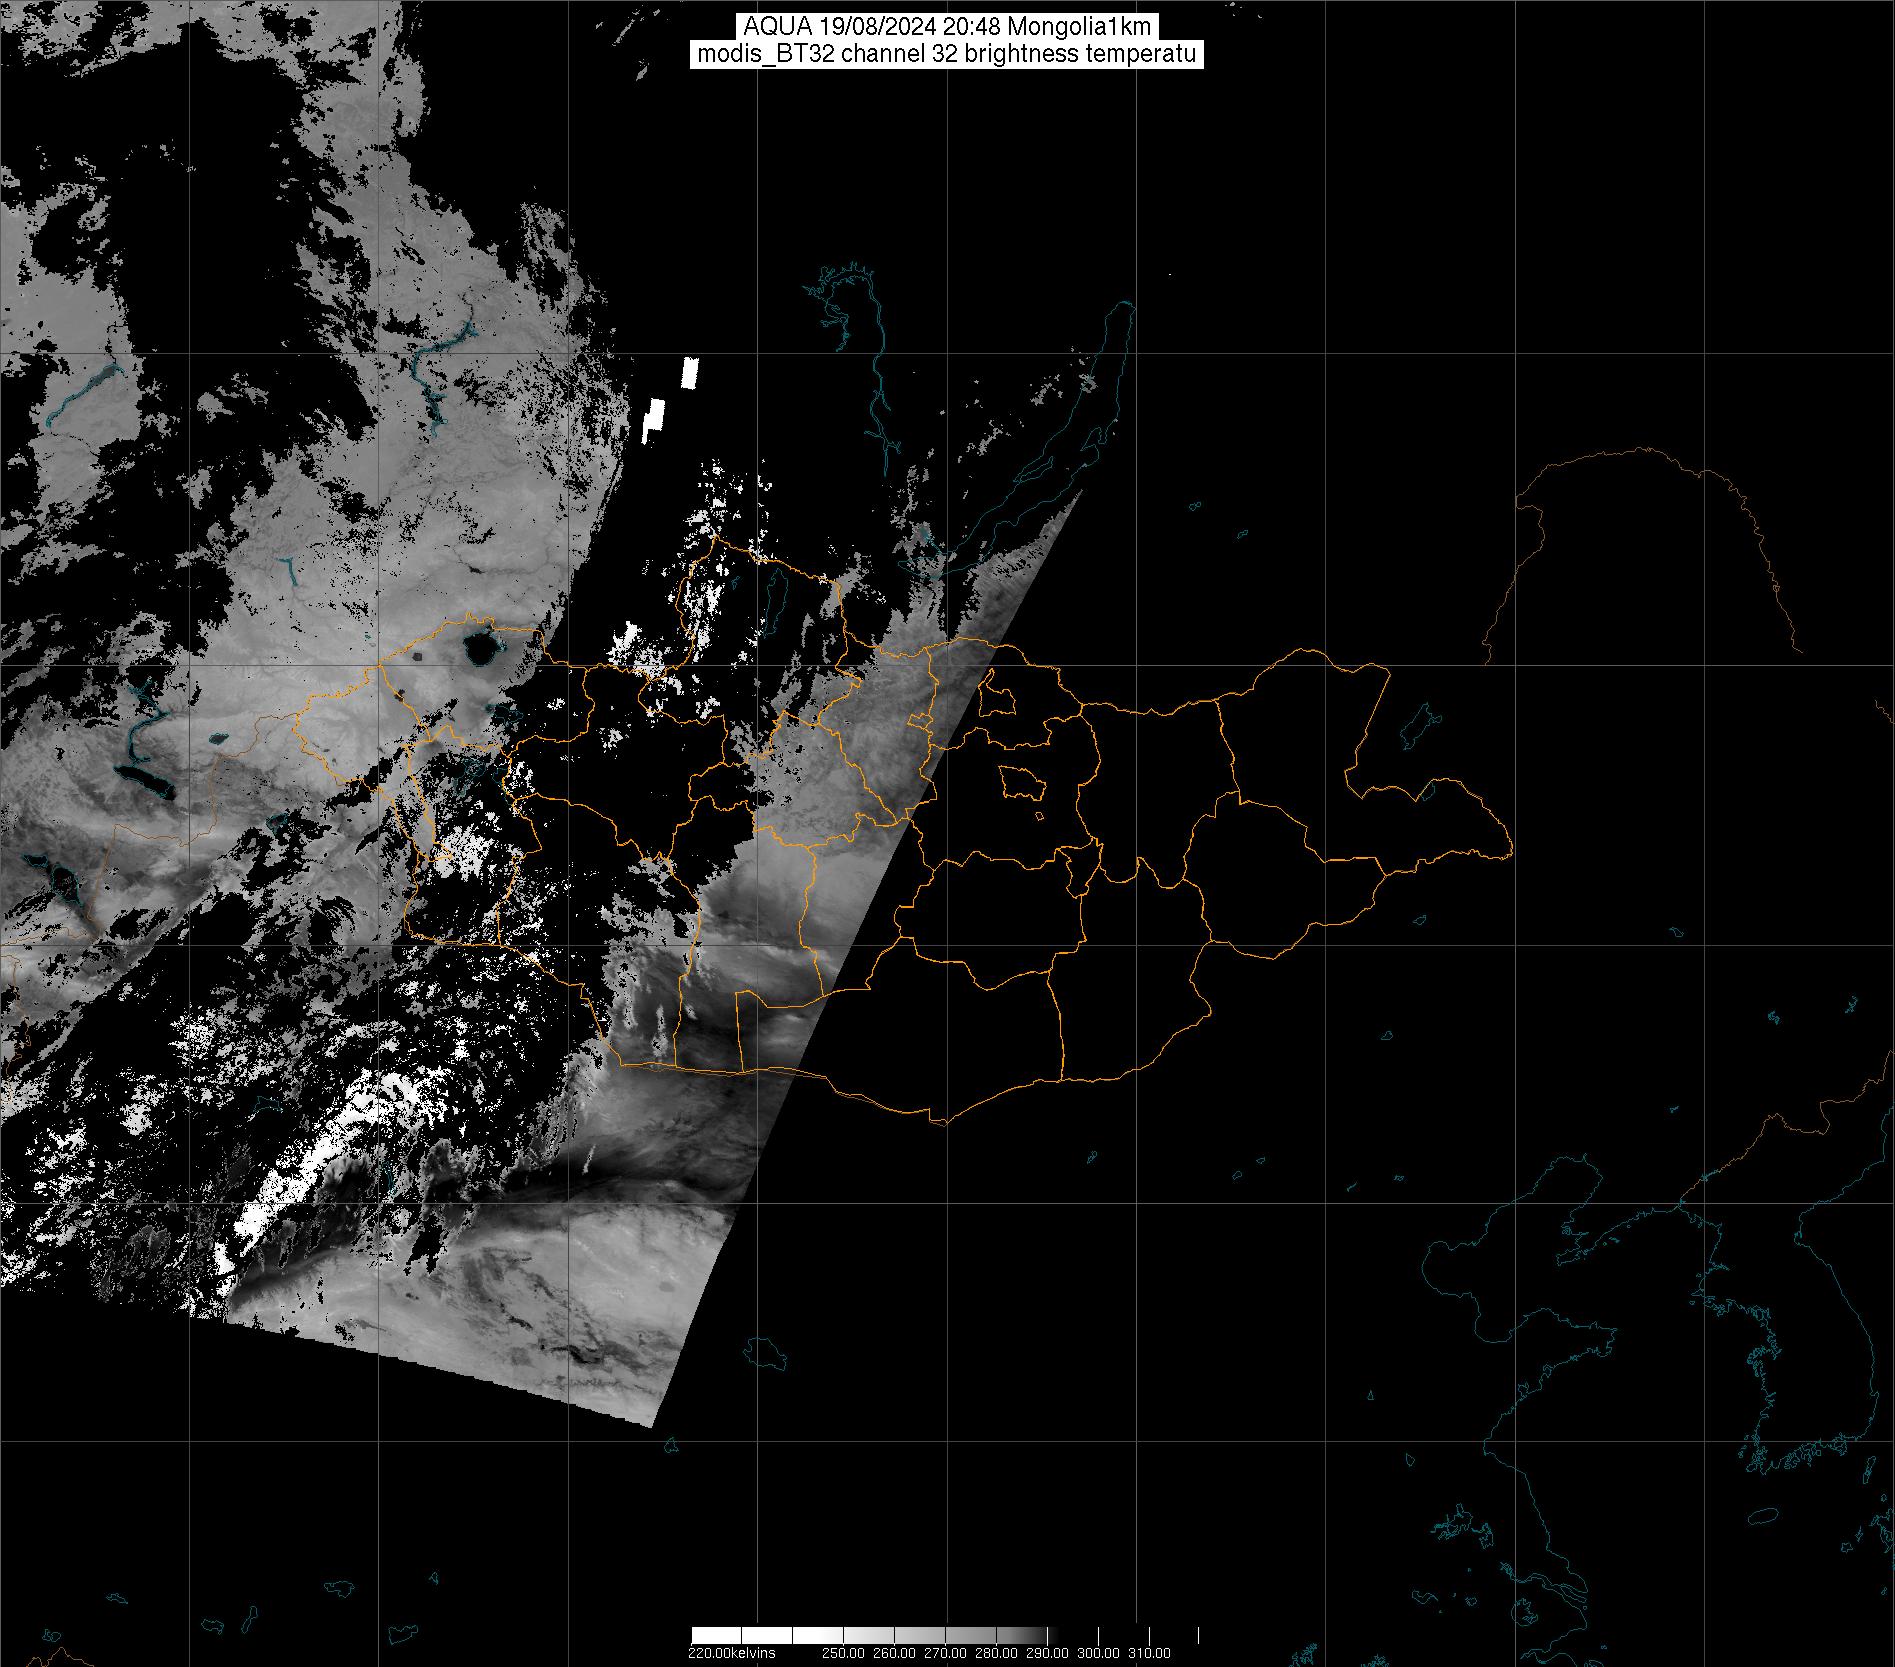Pick the 280.00 value on the colorbar
Image resolution: width=1895 pixels, height=1667 pixels.
coord(997,1653)
